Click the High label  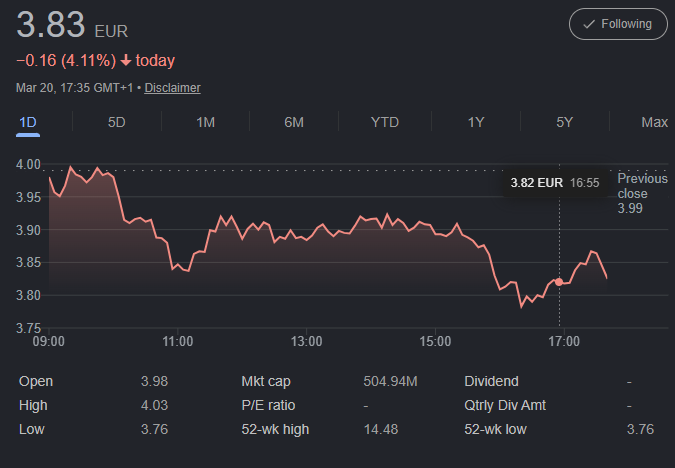tap(33, 405)
